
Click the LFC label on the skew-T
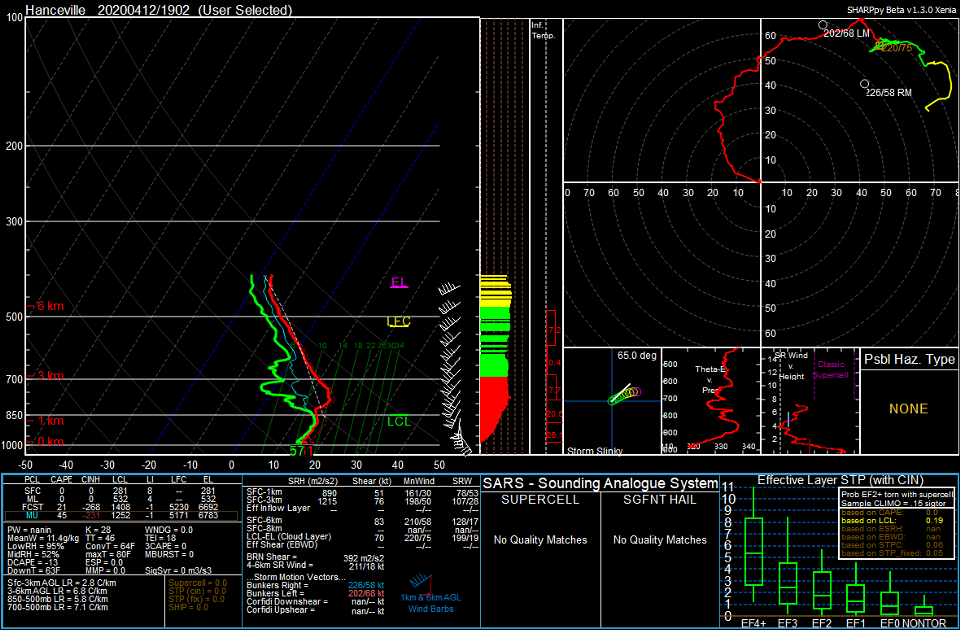point(398,321)
